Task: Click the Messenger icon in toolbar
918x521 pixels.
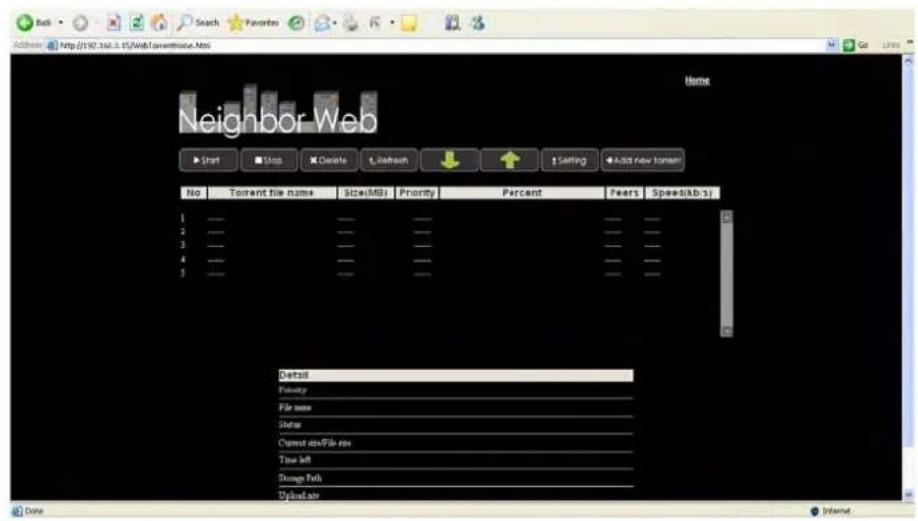Action: (478, 23)
